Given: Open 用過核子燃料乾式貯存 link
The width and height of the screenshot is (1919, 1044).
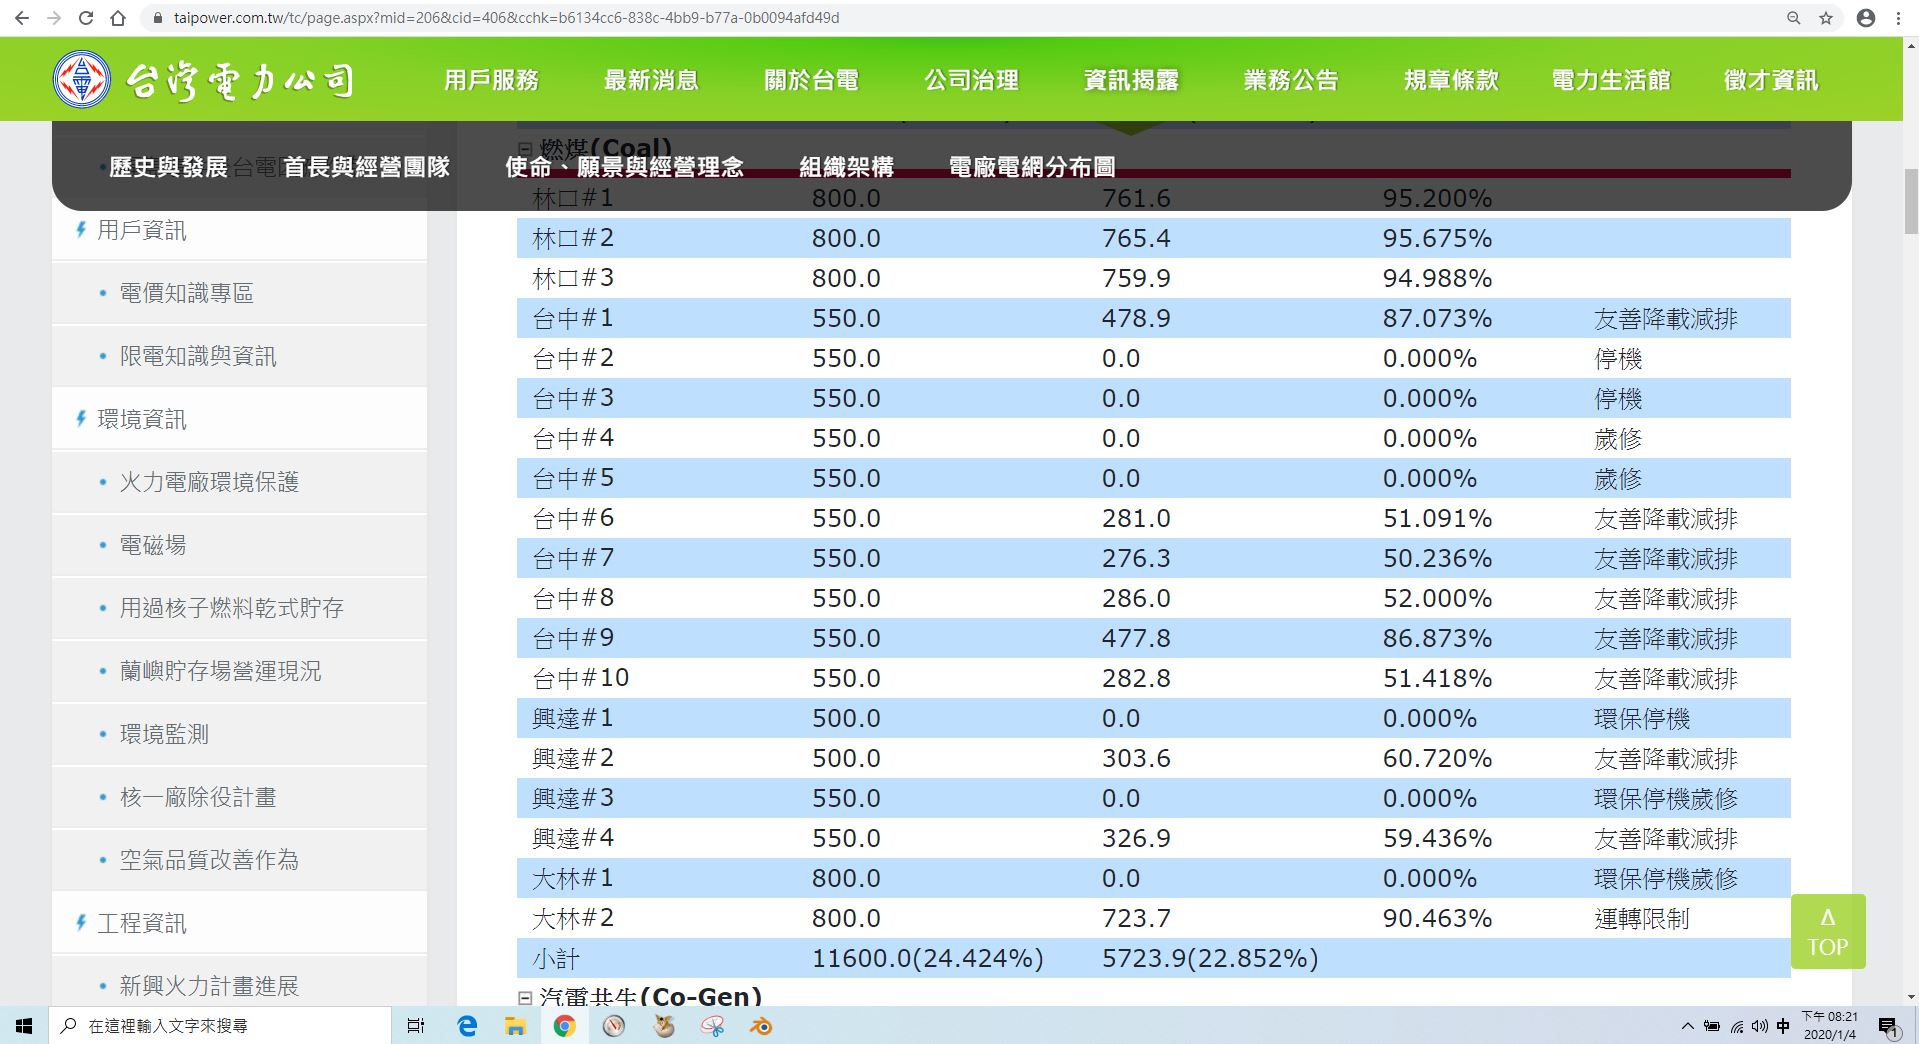Looking at the screenshot, I should click(x=231, y=608).
